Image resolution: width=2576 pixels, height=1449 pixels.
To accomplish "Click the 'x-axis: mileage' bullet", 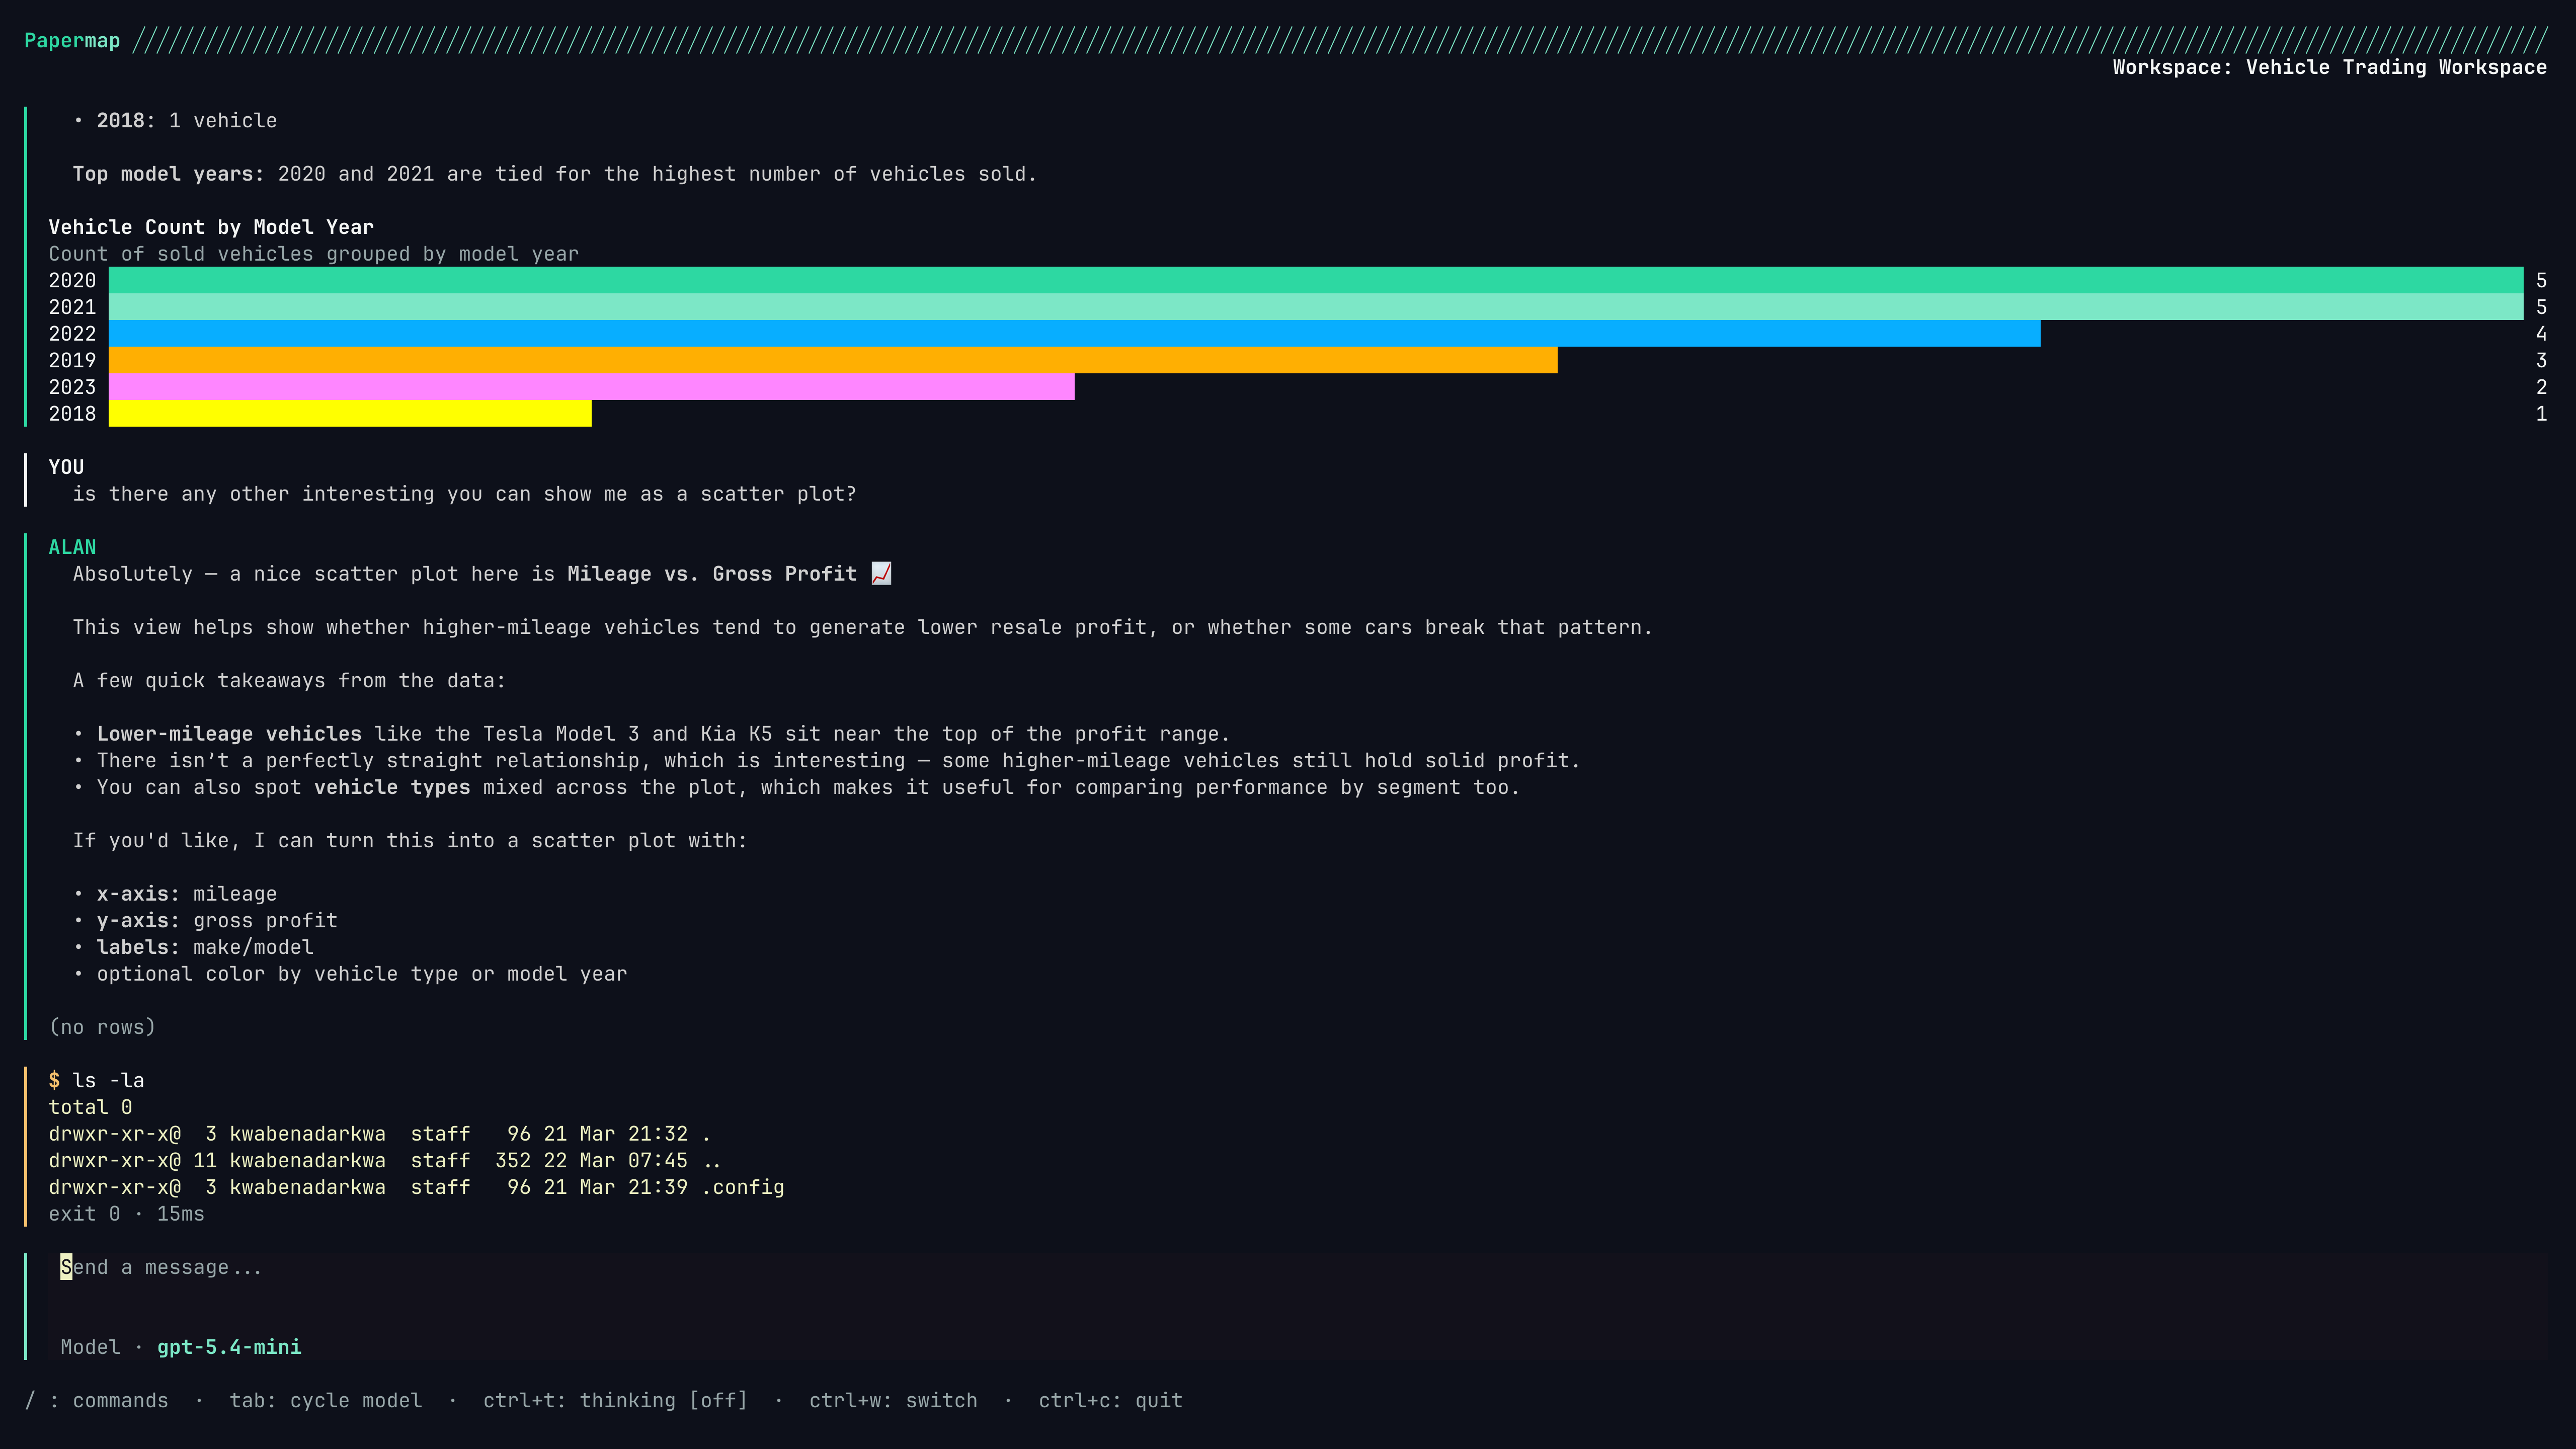I will tap(175, 894).
